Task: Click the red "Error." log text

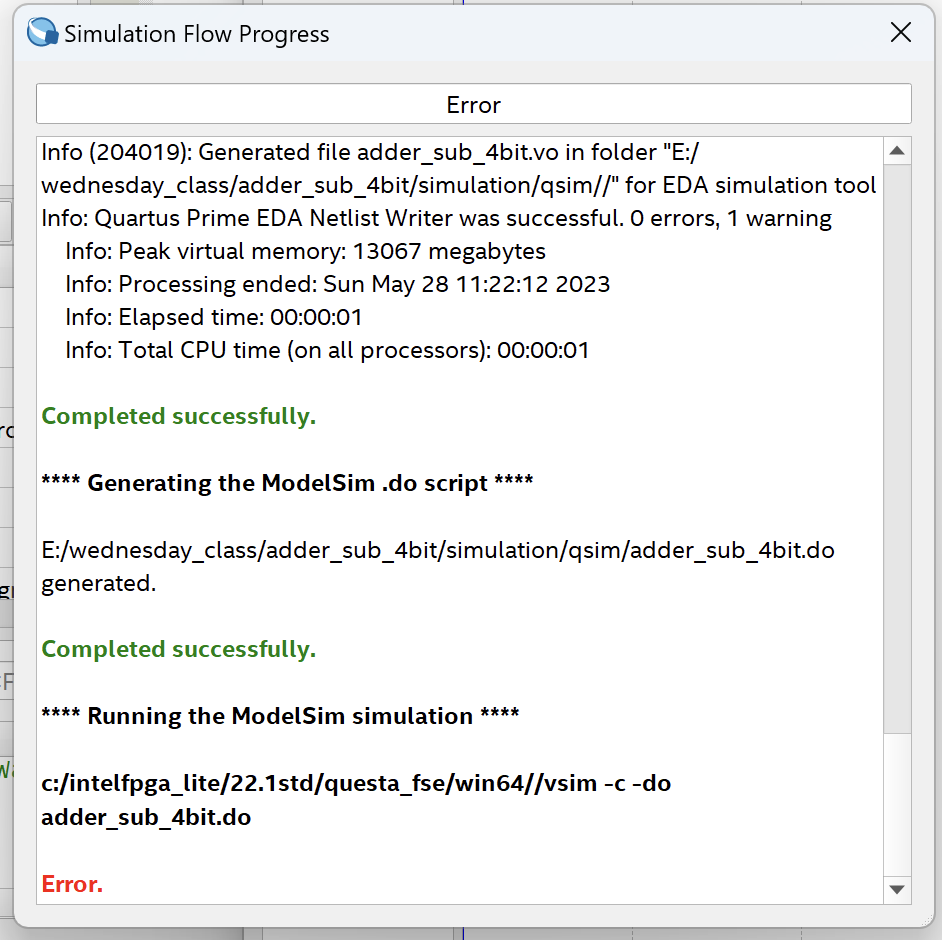Action: (72, 884)
